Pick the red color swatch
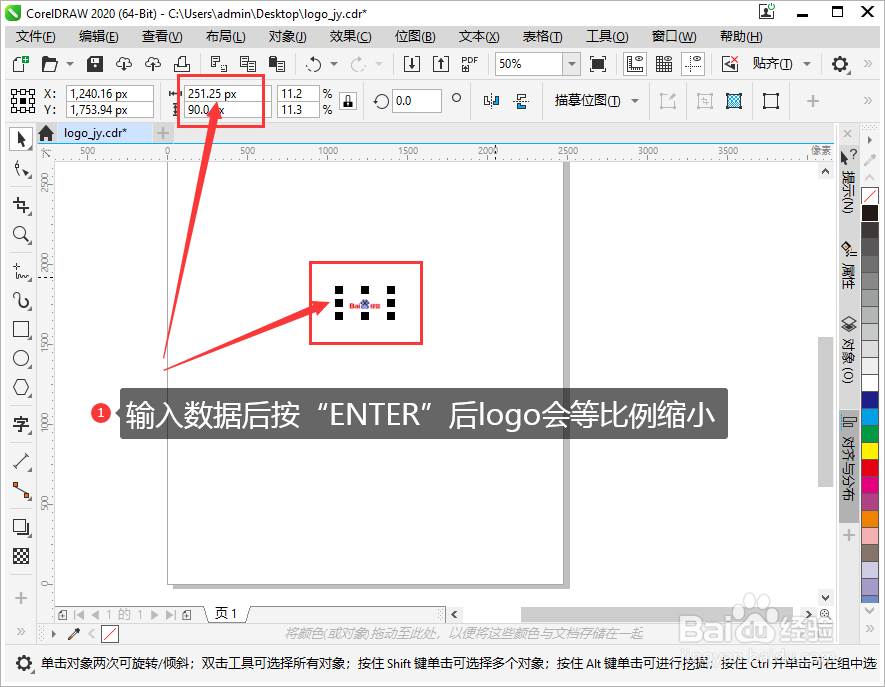Viewport: 885px width, 687px height. 870,468
